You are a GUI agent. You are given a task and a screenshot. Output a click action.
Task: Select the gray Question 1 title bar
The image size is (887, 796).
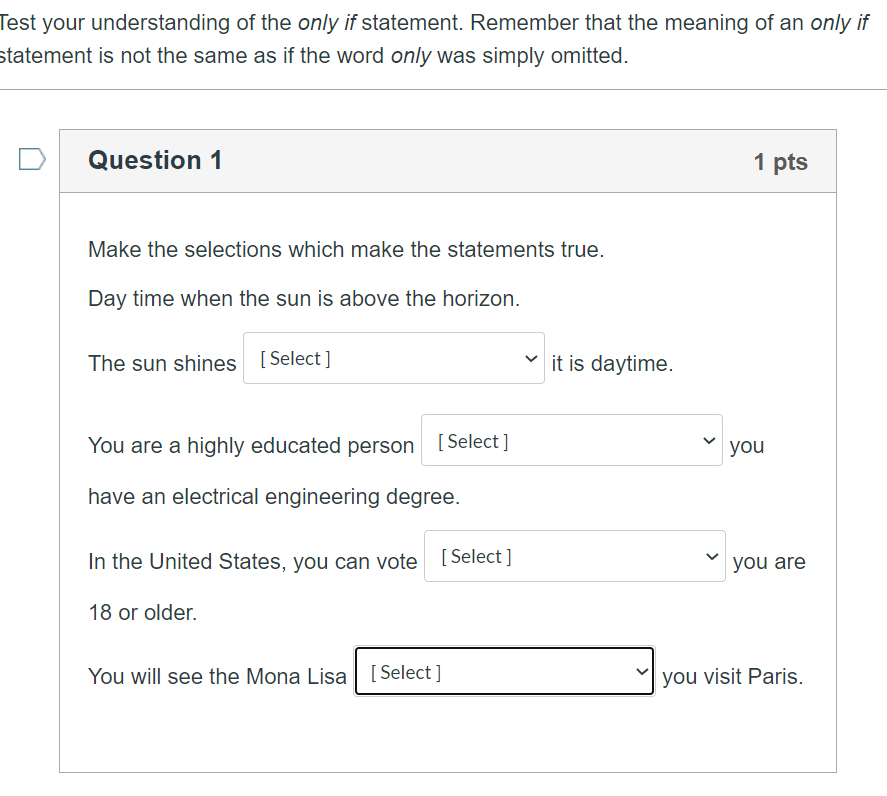[448, 160]
